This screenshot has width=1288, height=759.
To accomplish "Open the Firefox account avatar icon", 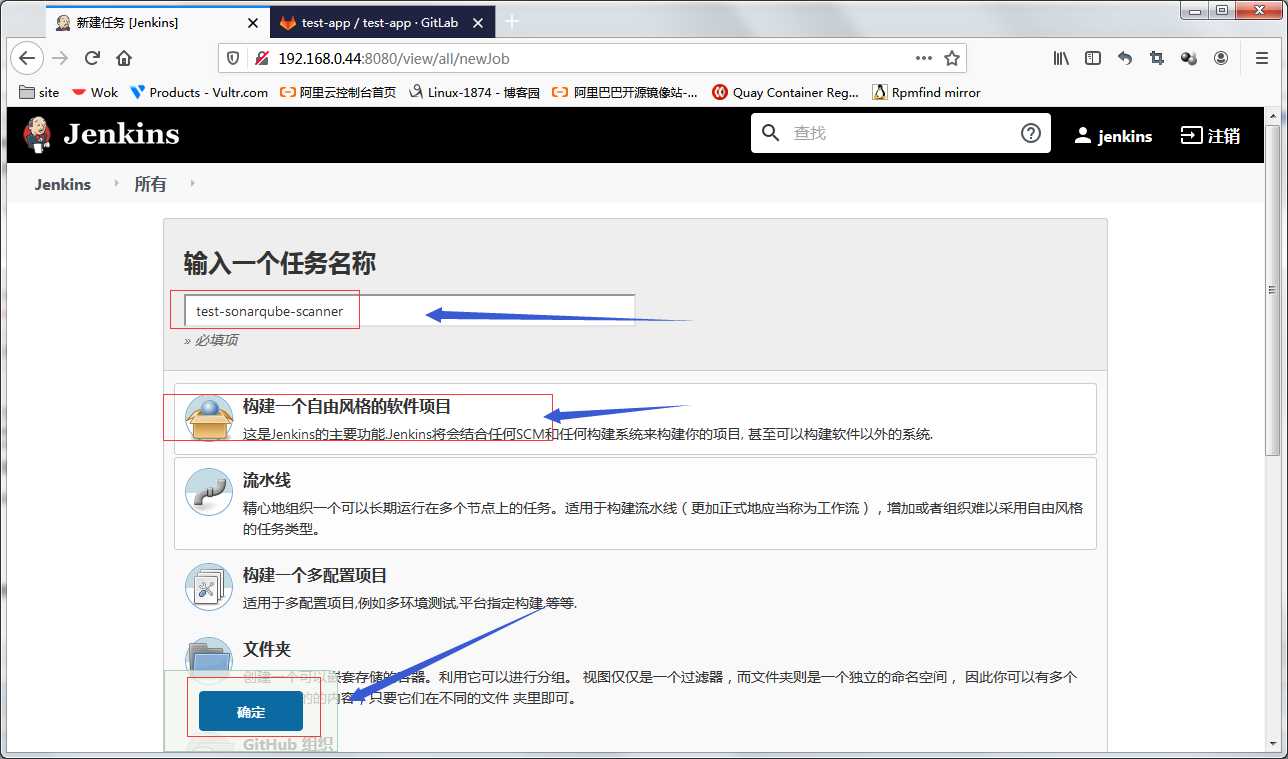I will 1221,58.
